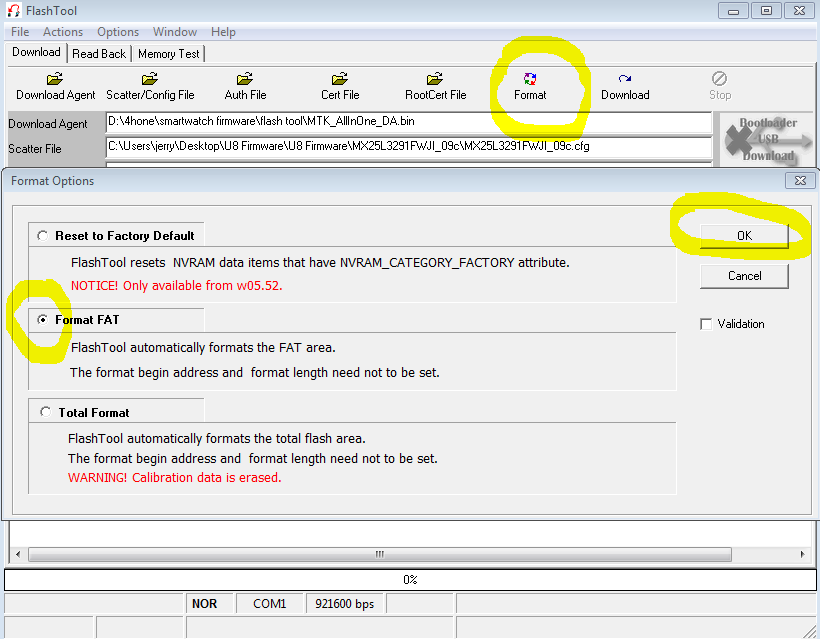820x639 pixels.
Task: Open the RootCert File browser icon
Action: [435, 78]
